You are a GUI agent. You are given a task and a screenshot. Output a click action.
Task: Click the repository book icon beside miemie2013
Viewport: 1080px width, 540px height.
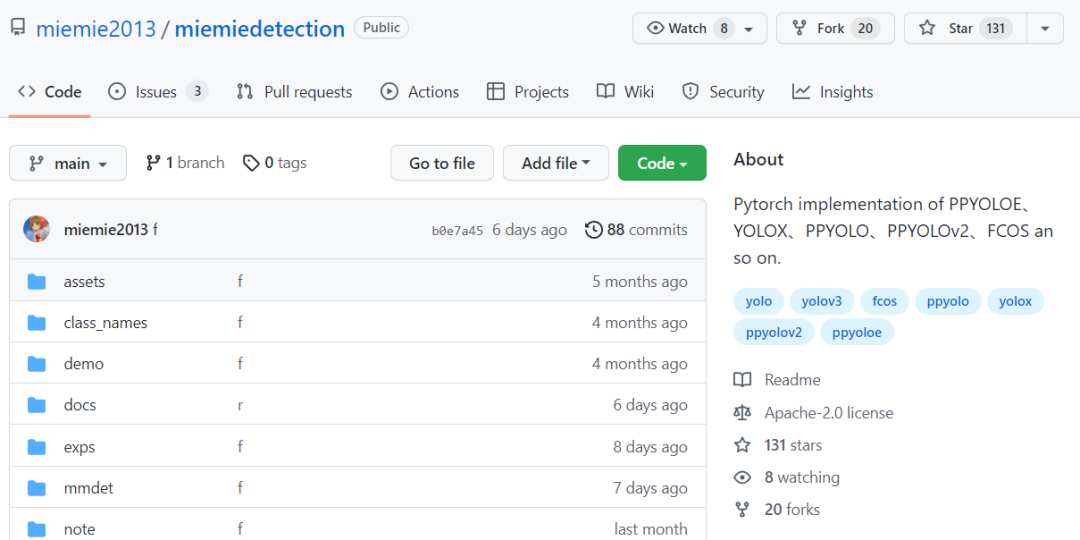coord(18,28)
